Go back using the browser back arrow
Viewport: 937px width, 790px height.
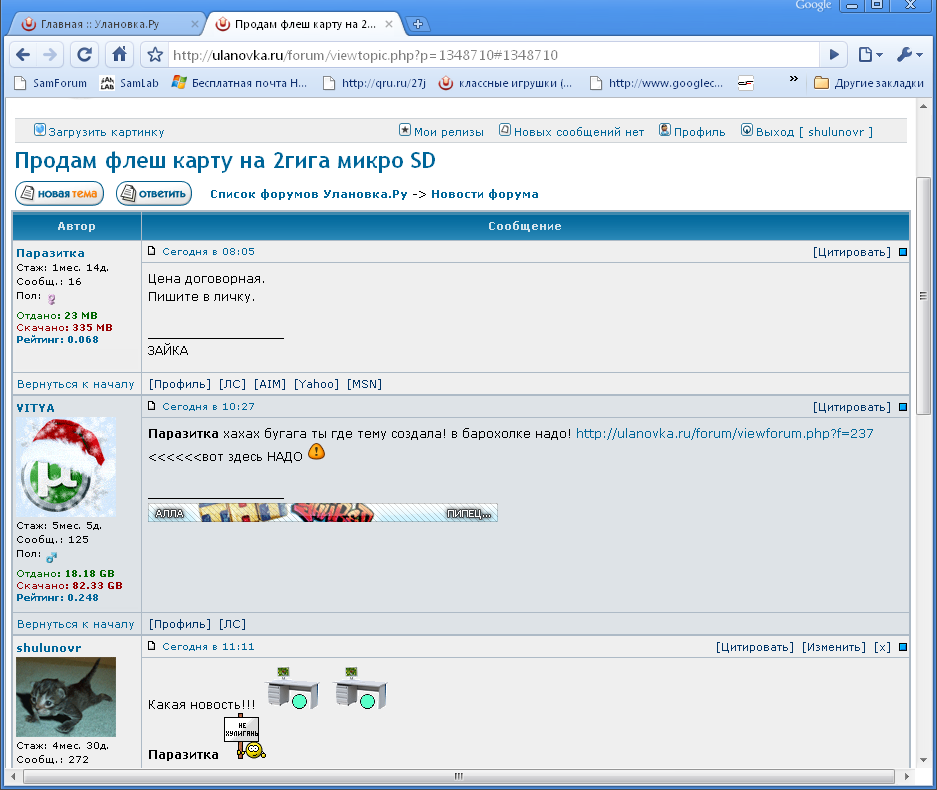click(x=23, y=55)
